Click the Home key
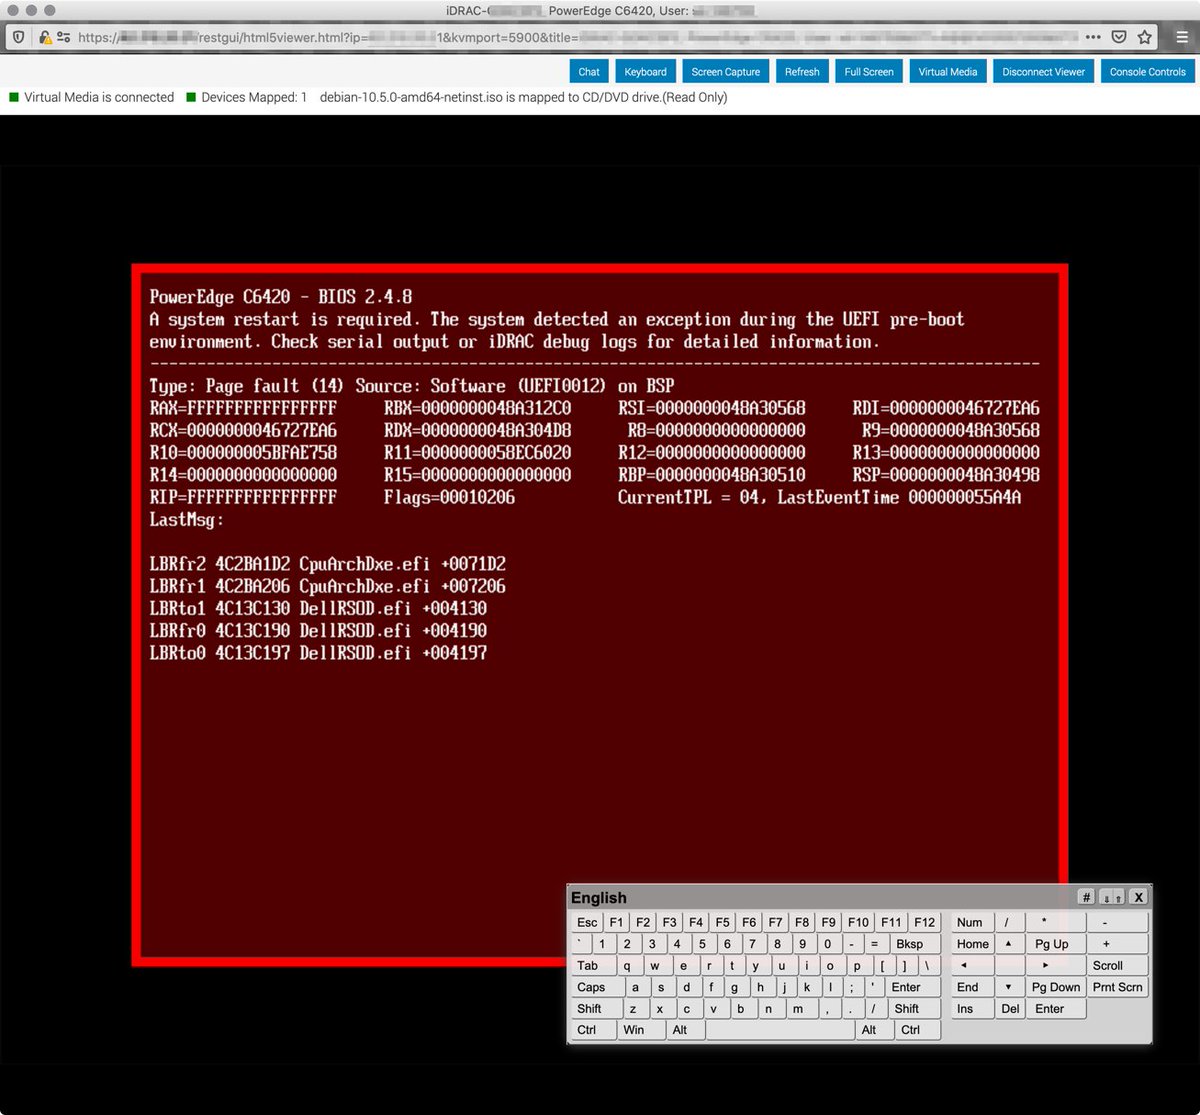1200x1115 pixels. (972, 944)
